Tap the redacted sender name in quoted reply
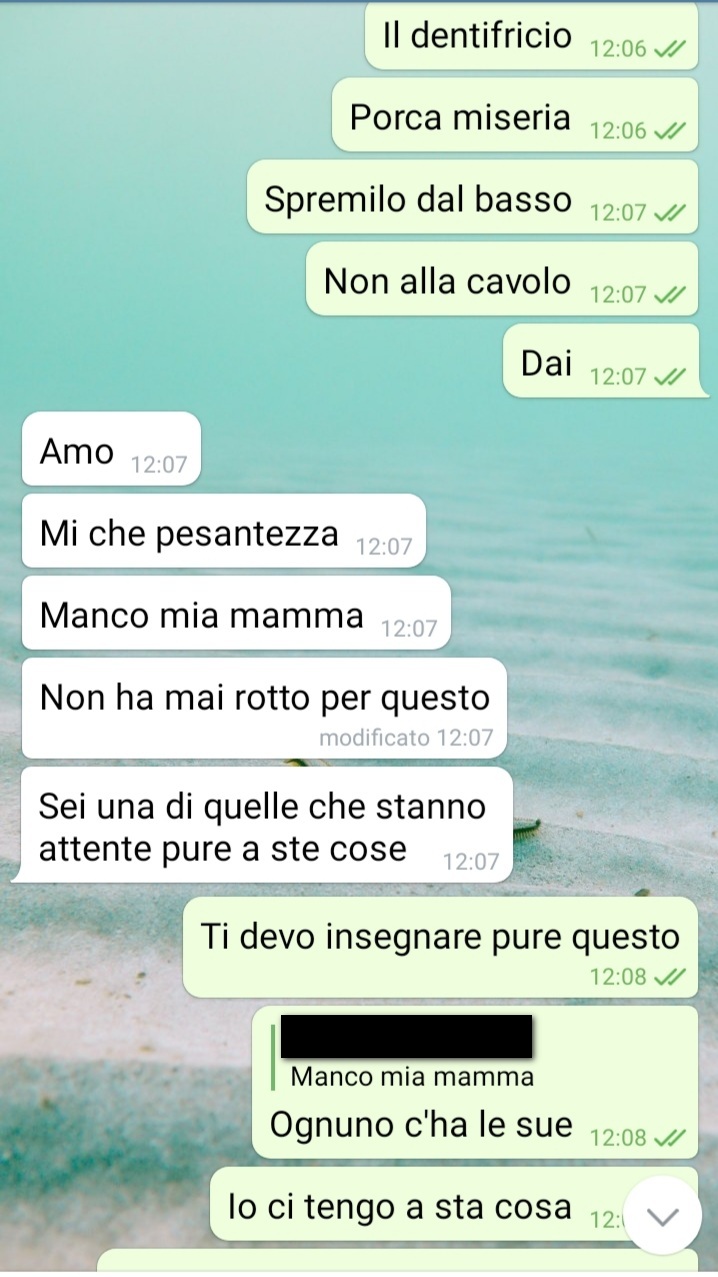This screenshot has height=1277, width=718. pos(406,1036)
